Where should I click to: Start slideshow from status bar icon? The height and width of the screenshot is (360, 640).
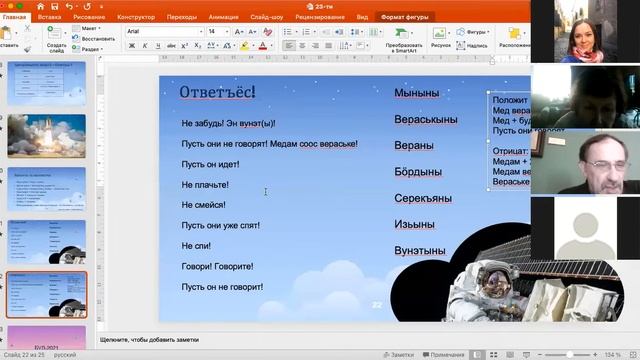click(x=527, y=355)
